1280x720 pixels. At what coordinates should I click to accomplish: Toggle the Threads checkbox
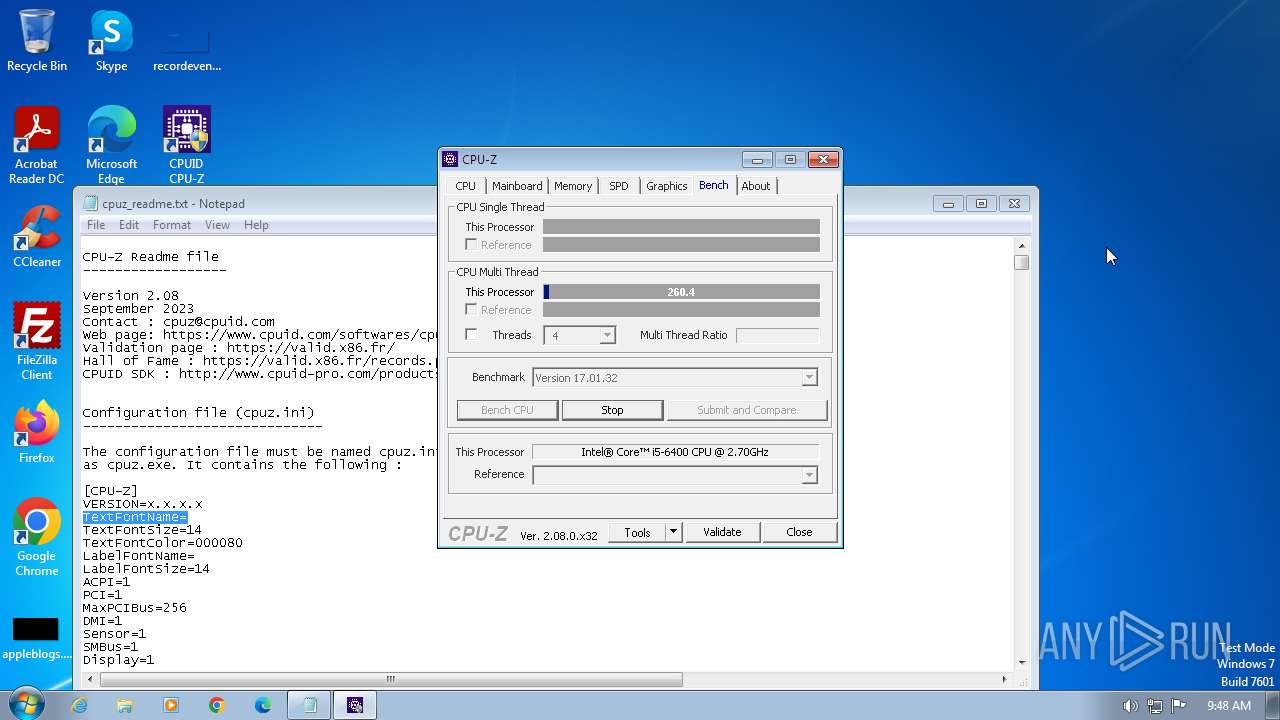(x=471, y=334)
